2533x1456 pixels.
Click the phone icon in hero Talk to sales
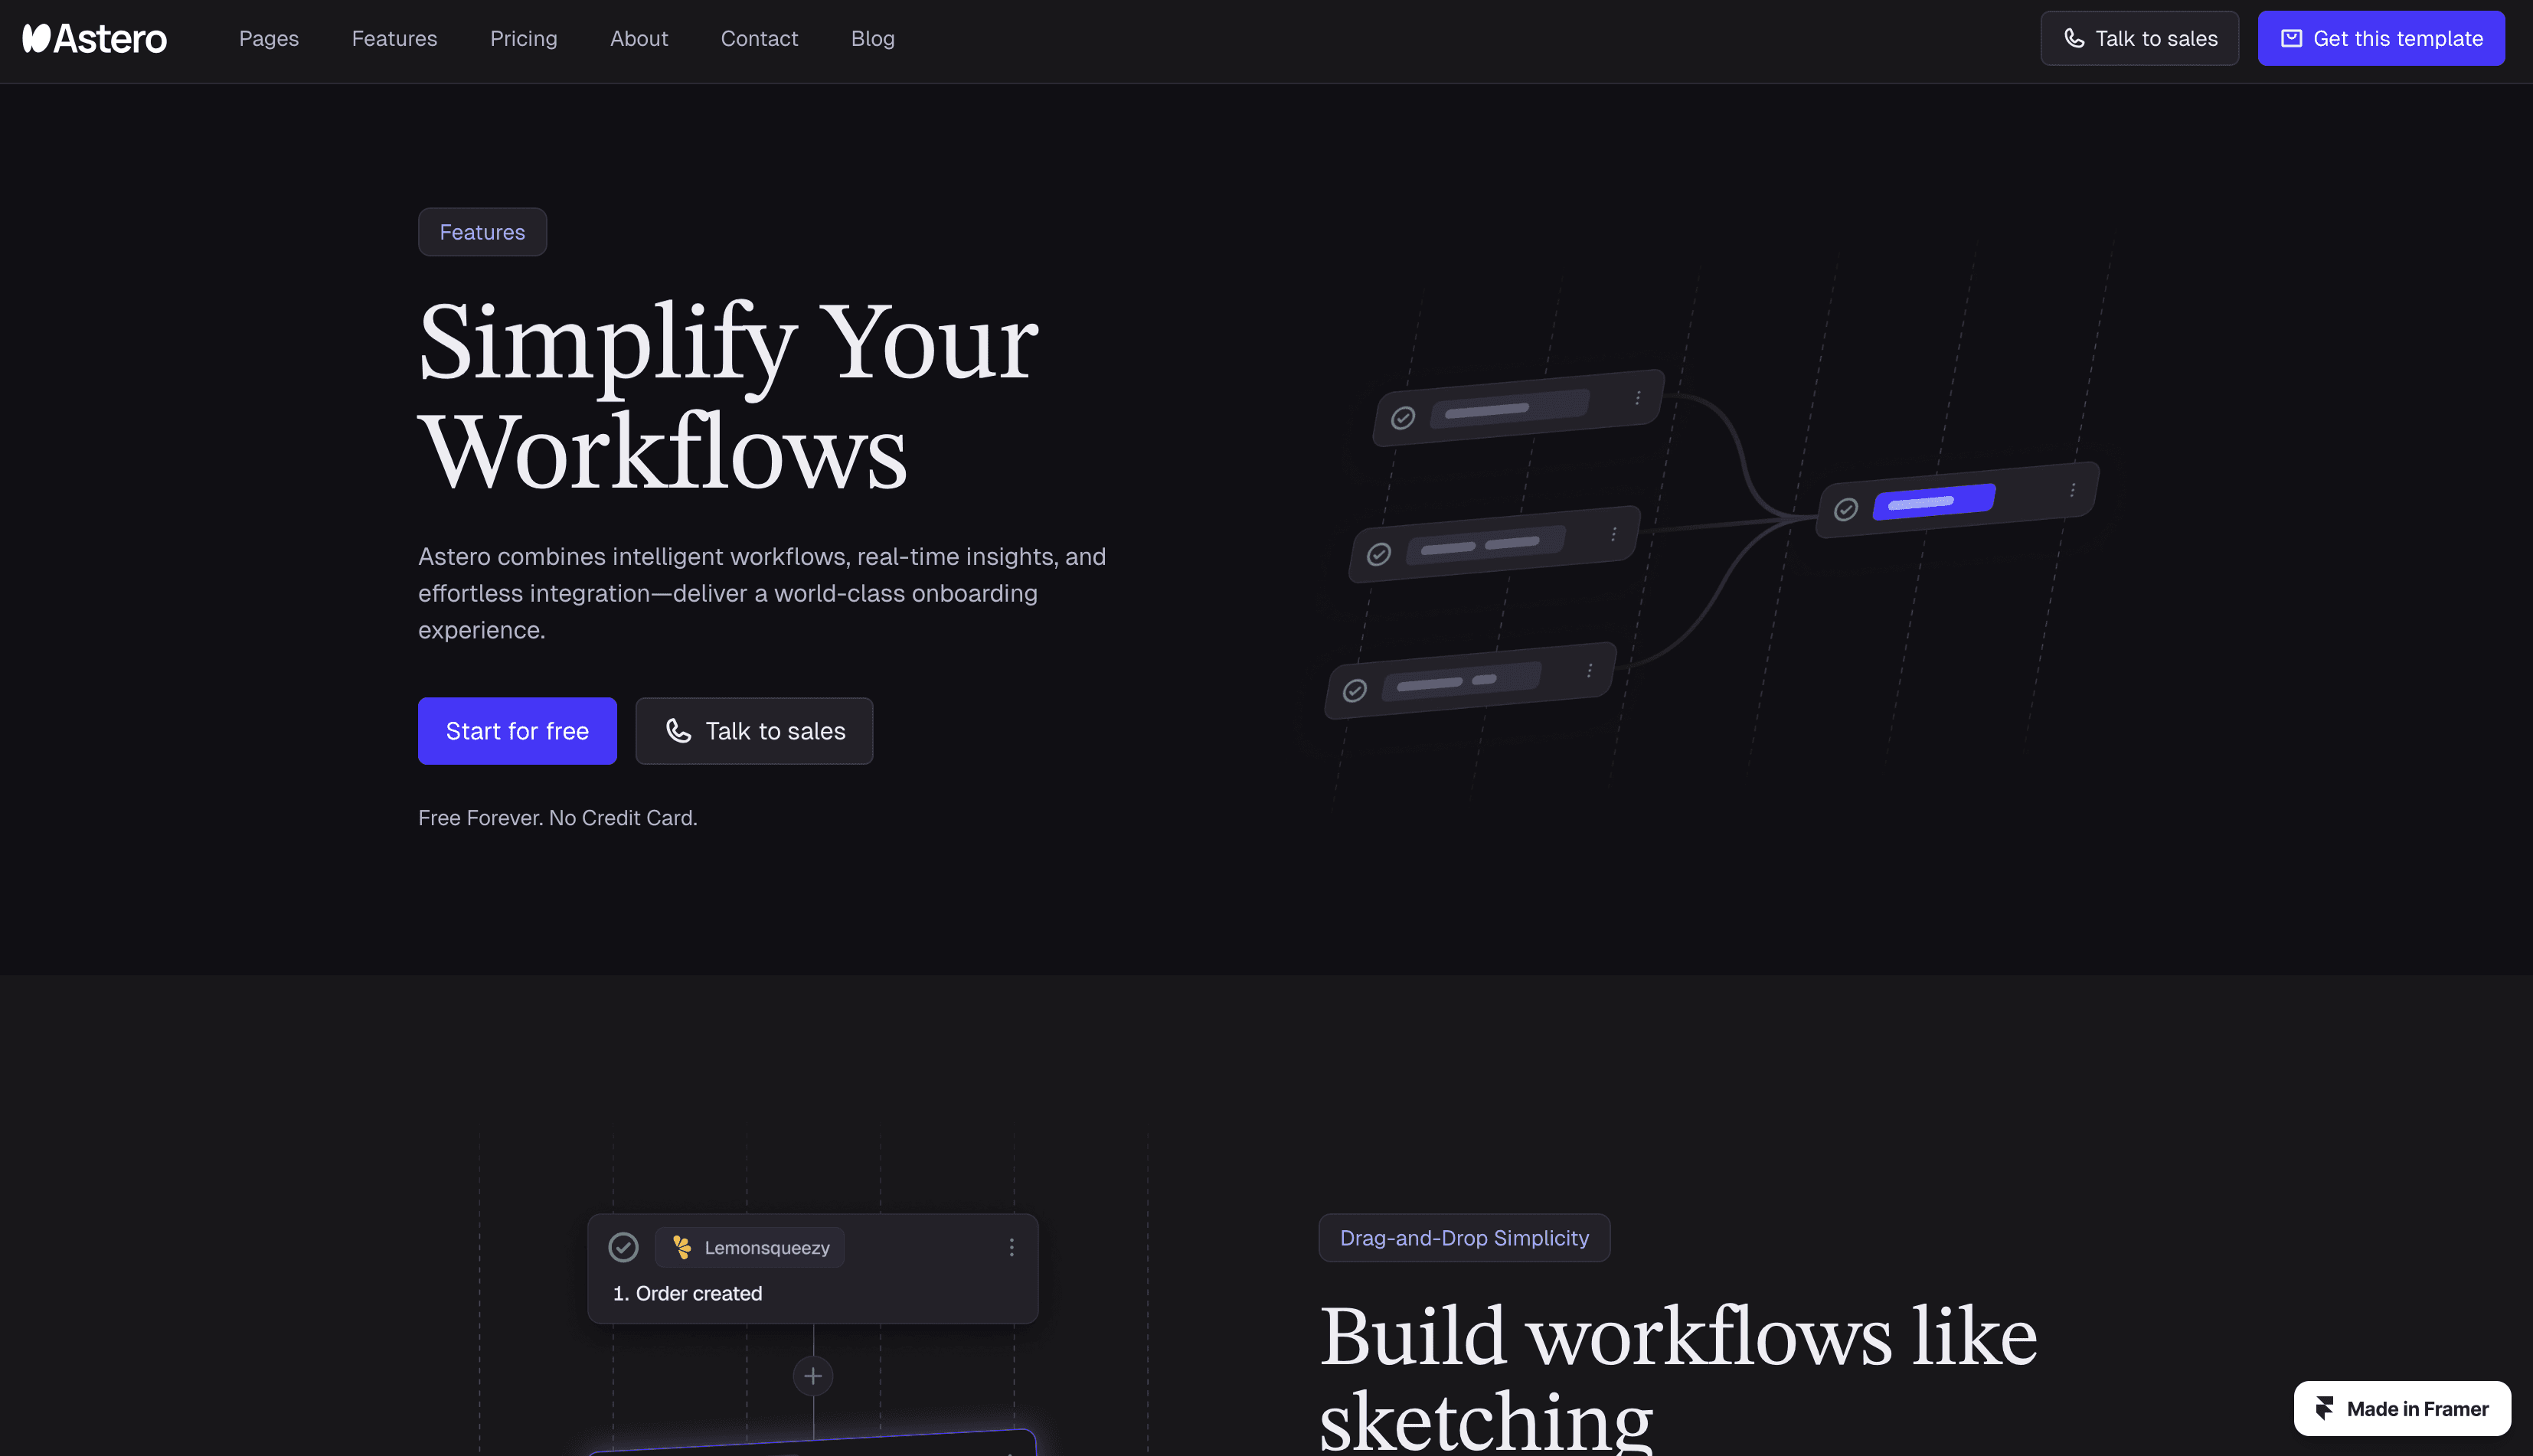(679, 731)
